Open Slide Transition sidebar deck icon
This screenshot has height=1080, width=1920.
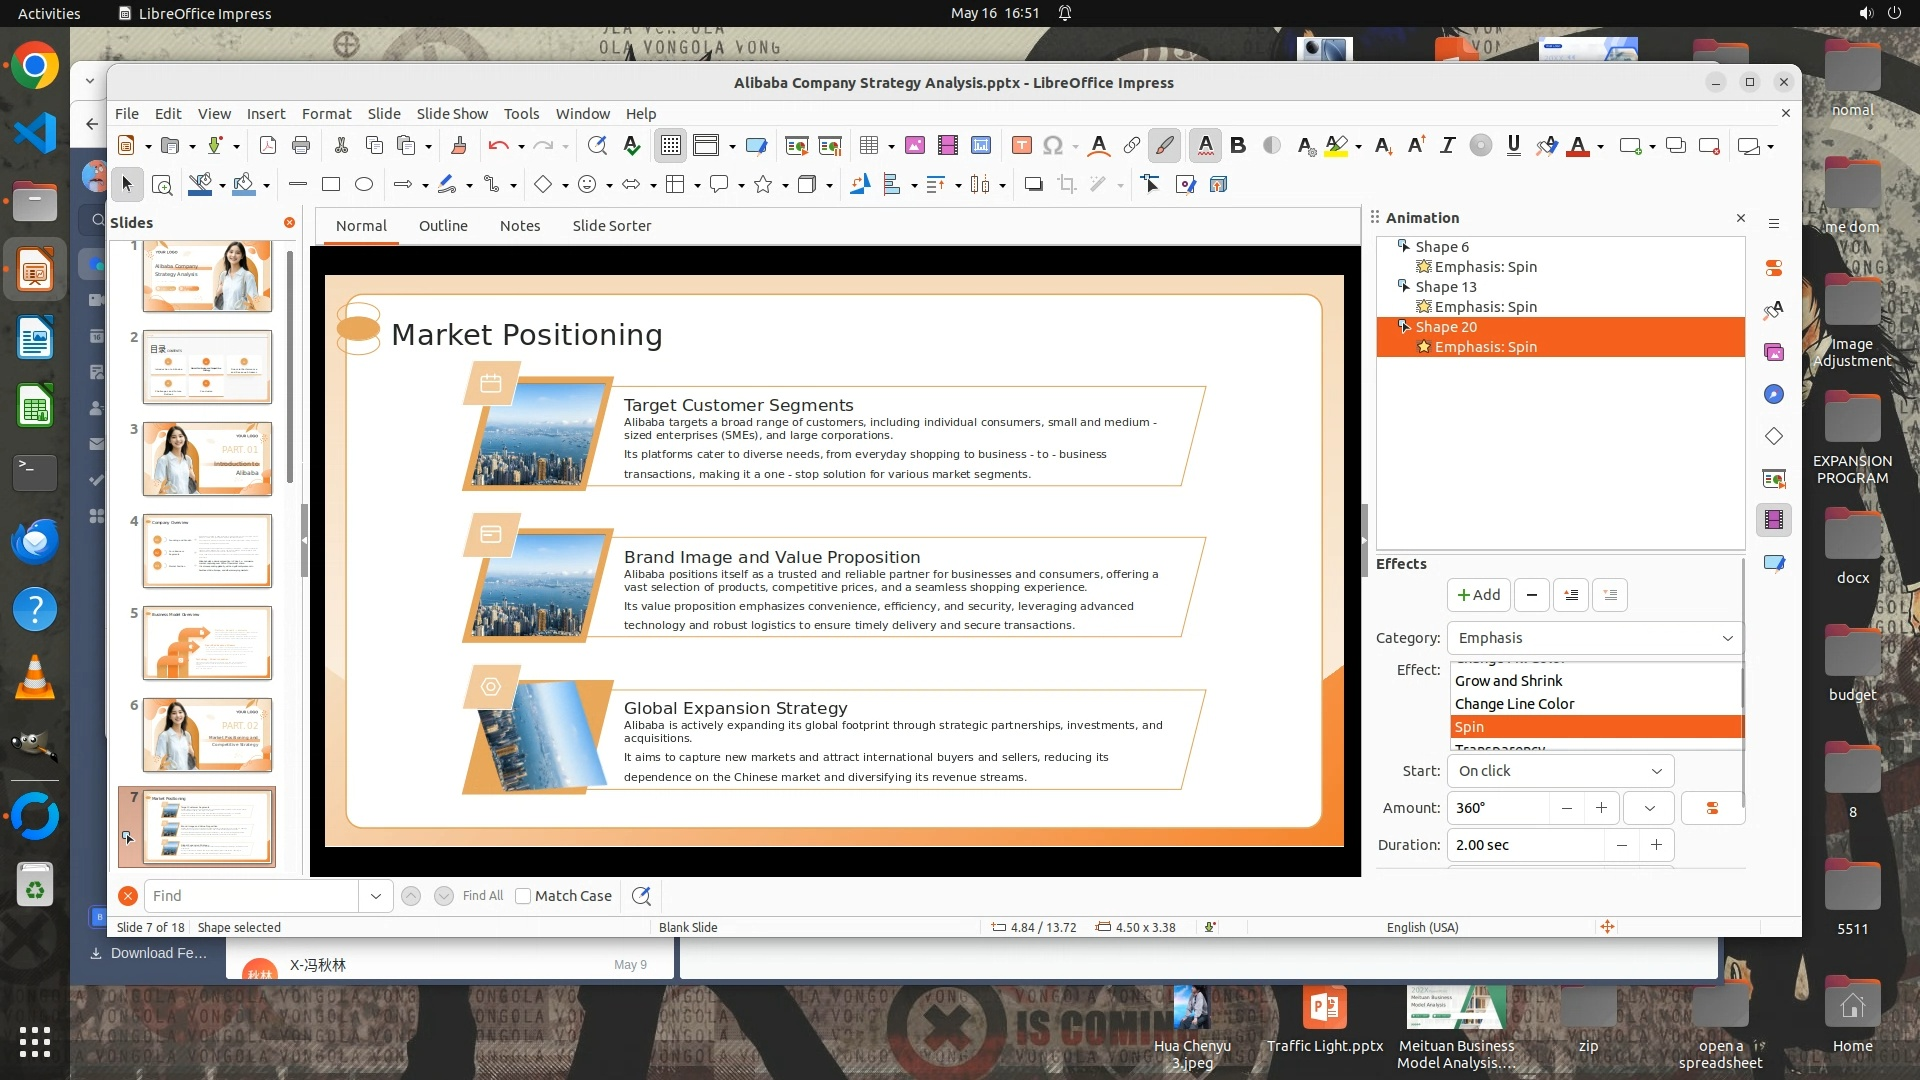[1773, 478]
